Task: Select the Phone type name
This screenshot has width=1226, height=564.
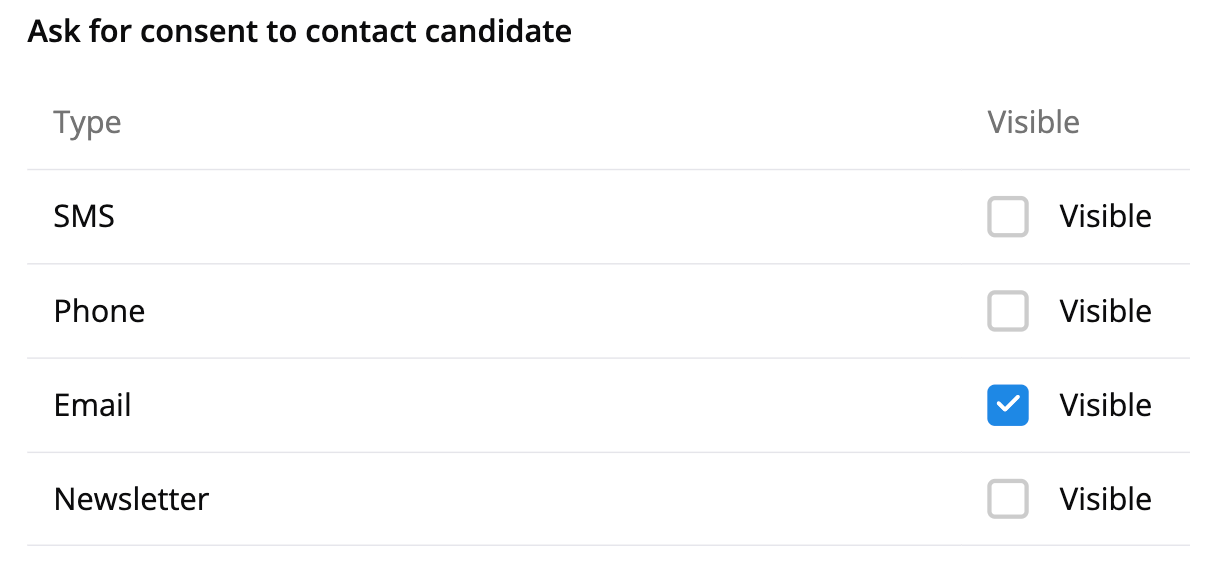Action: tap(99, 311)
